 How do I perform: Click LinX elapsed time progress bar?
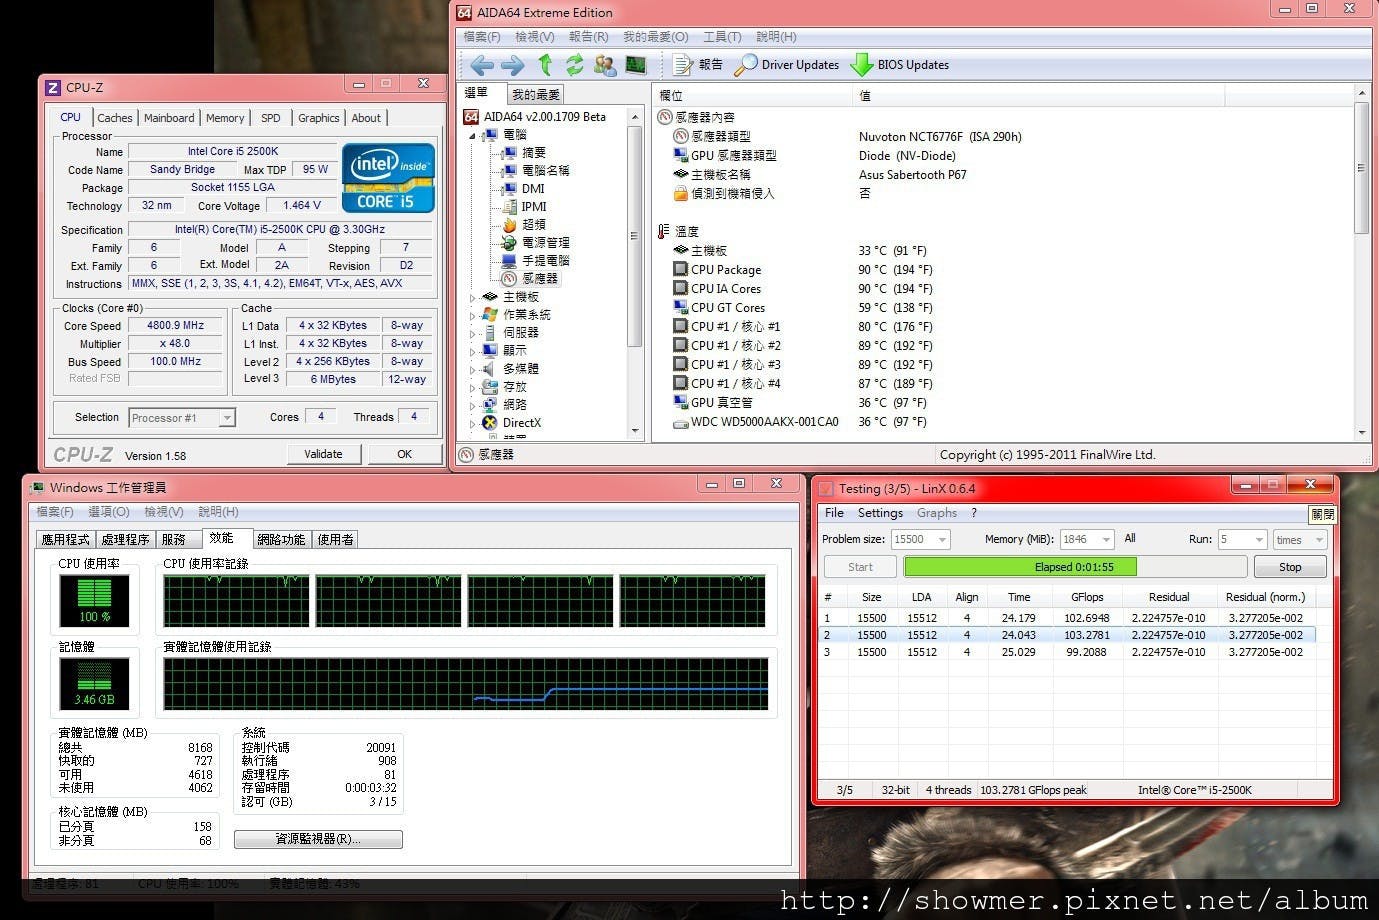pyautogui.click(x=1075, y=567)
